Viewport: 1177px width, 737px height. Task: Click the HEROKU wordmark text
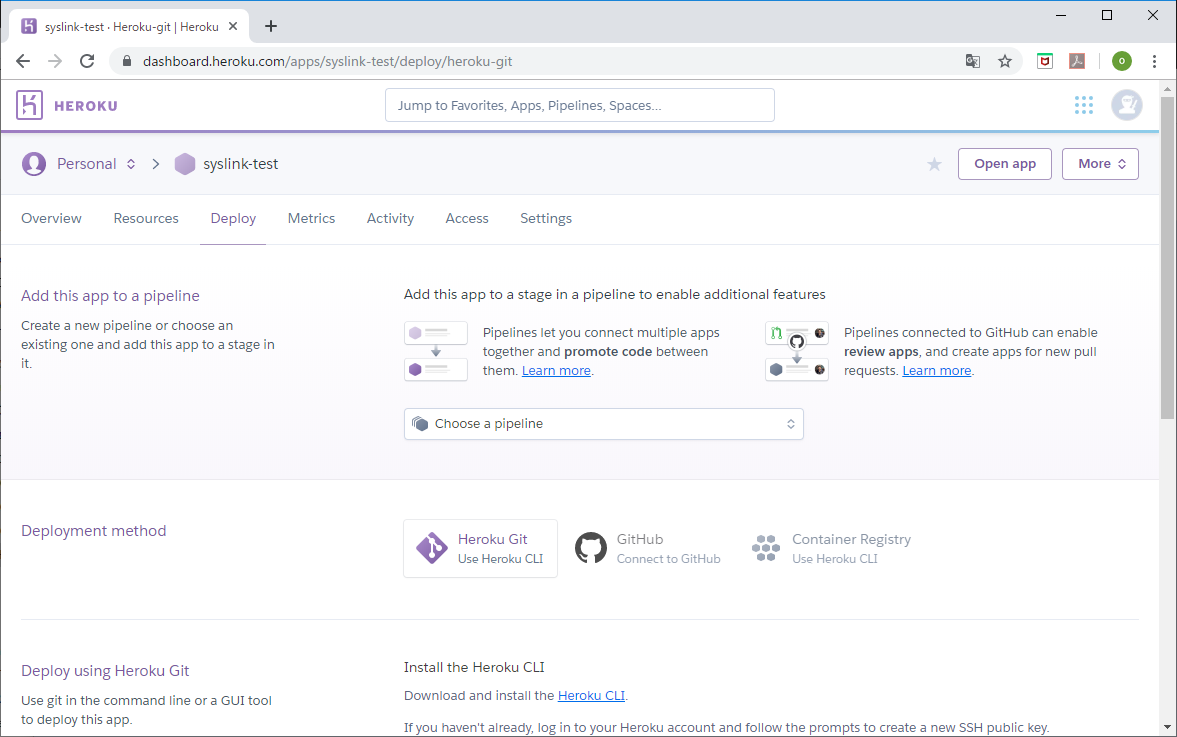click(86, 106)
